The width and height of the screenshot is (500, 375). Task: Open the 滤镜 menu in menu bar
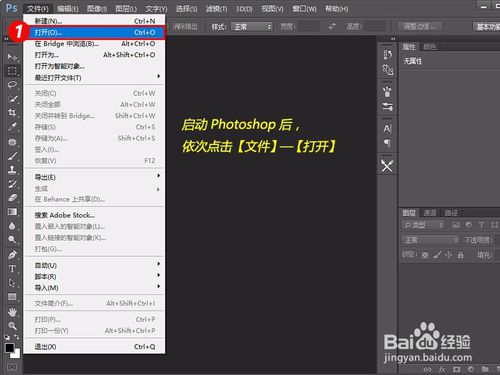point(216,9)
